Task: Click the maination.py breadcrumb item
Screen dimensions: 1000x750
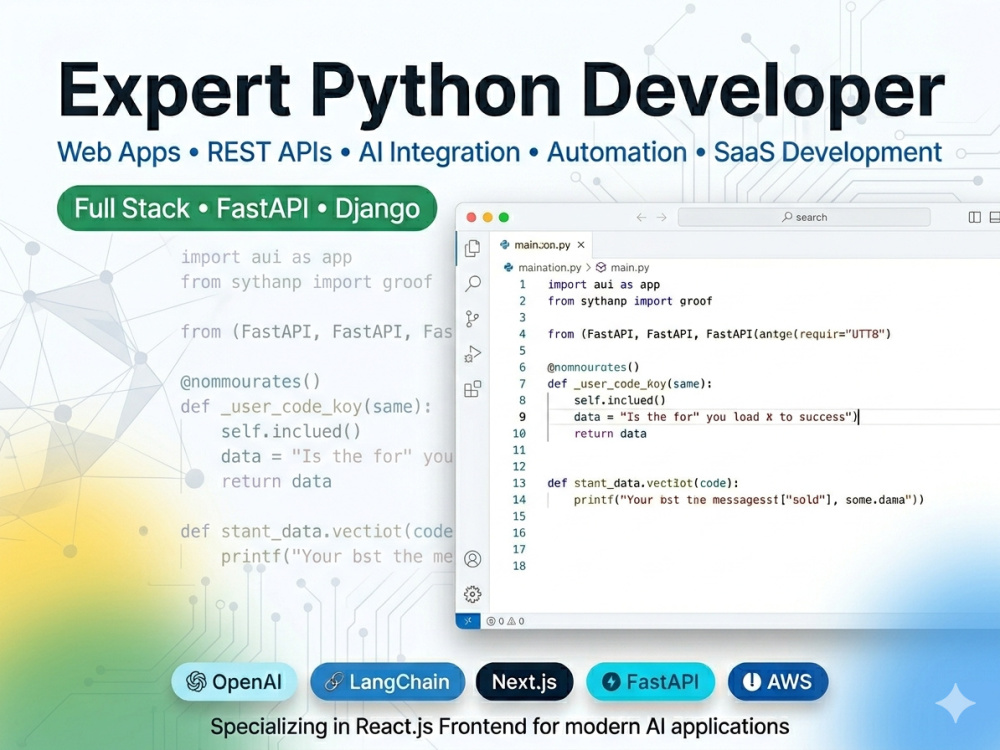Action: [549, 267]
